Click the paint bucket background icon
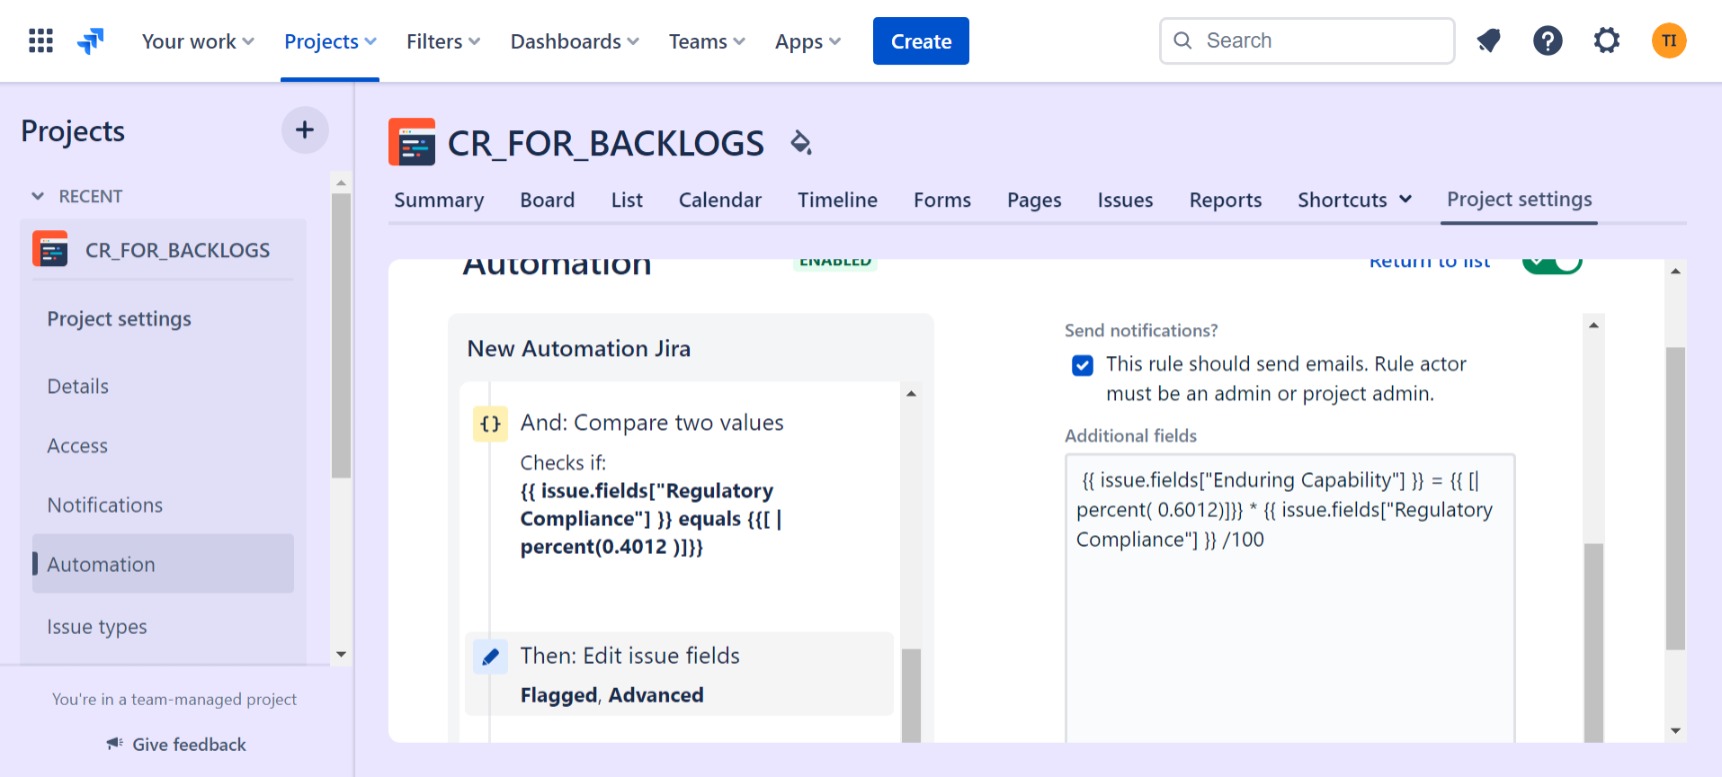The image size is (1722, 777). (801, 143)
